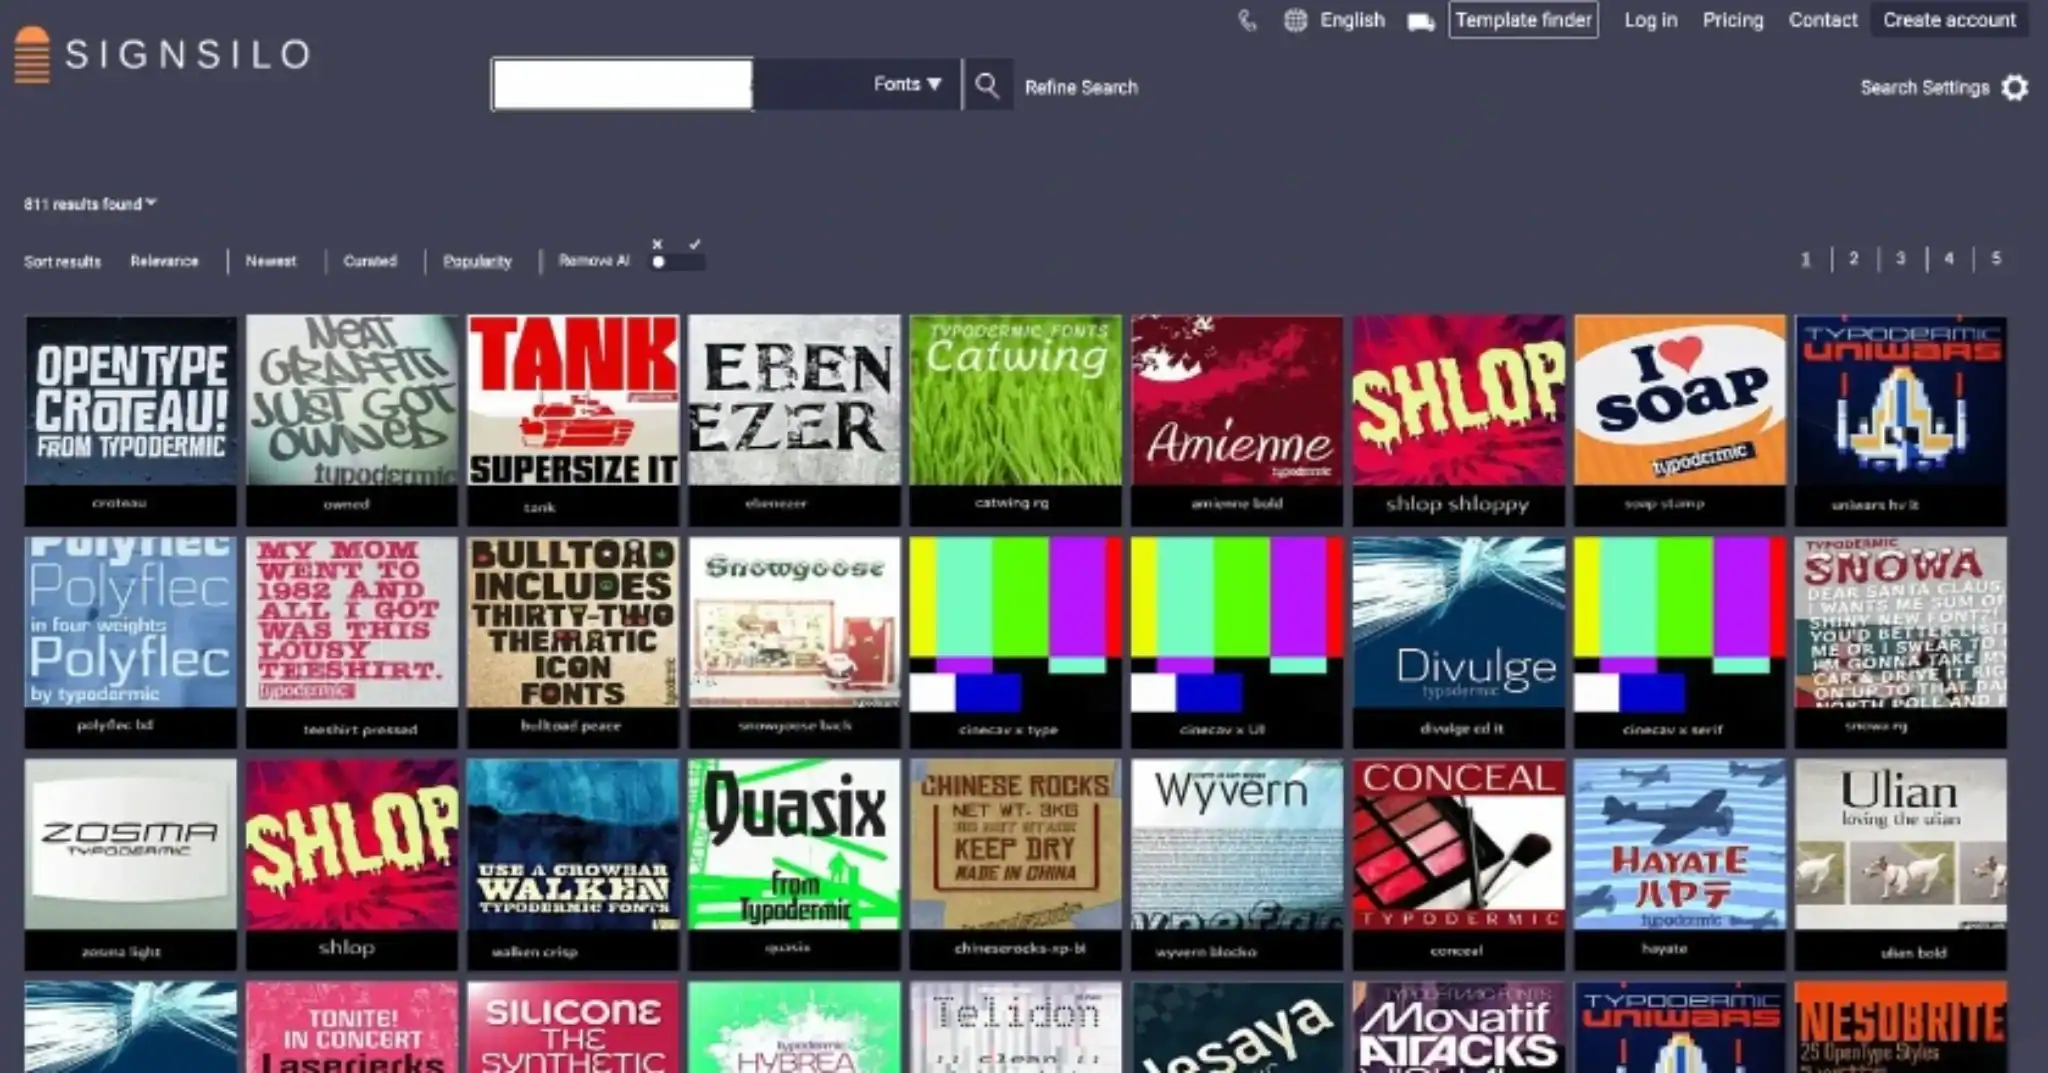Open the Conceal makeup thumbnail

pos(1459,864)
